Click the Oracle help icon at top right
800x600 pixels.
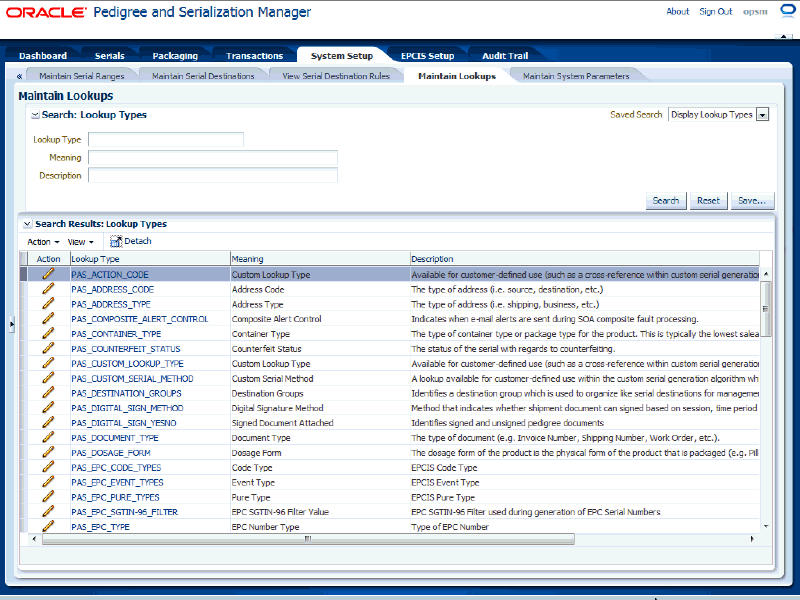(x=788, y=11)
